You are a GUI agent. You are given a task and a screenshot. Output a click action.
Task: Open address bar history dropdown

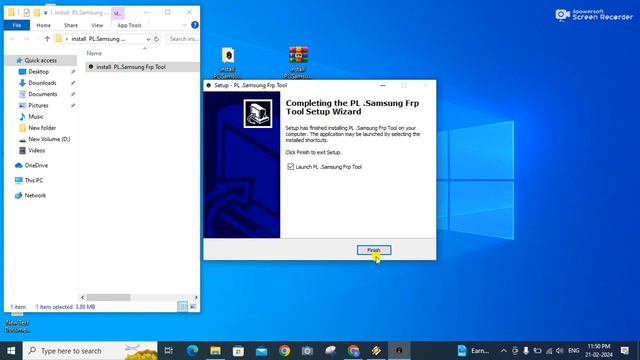tap(148, 39)
